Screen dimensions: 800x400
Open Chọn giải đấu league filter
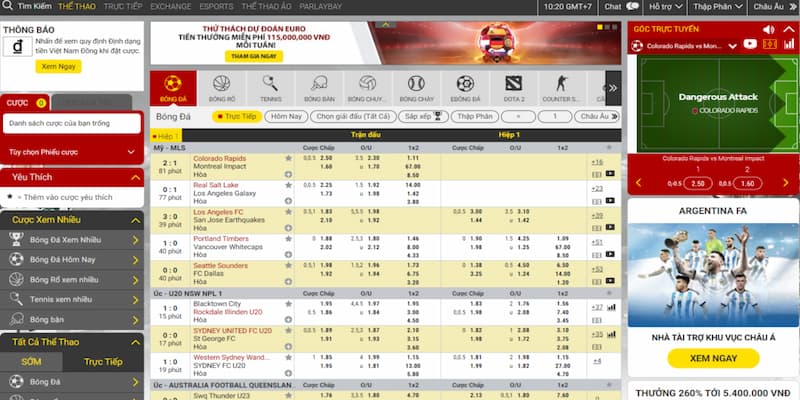coord(353,116)
